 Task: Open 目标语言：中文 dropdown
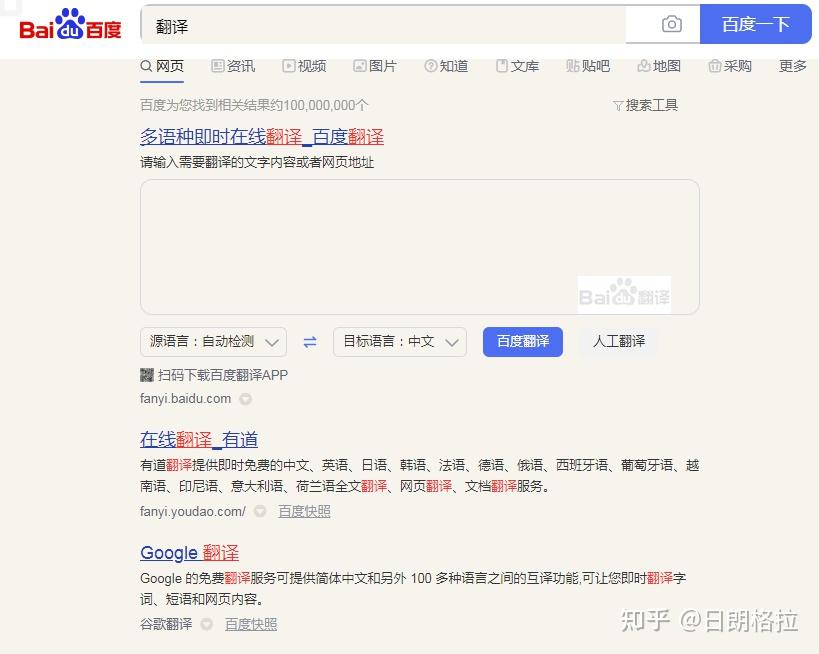click(400, 342)
